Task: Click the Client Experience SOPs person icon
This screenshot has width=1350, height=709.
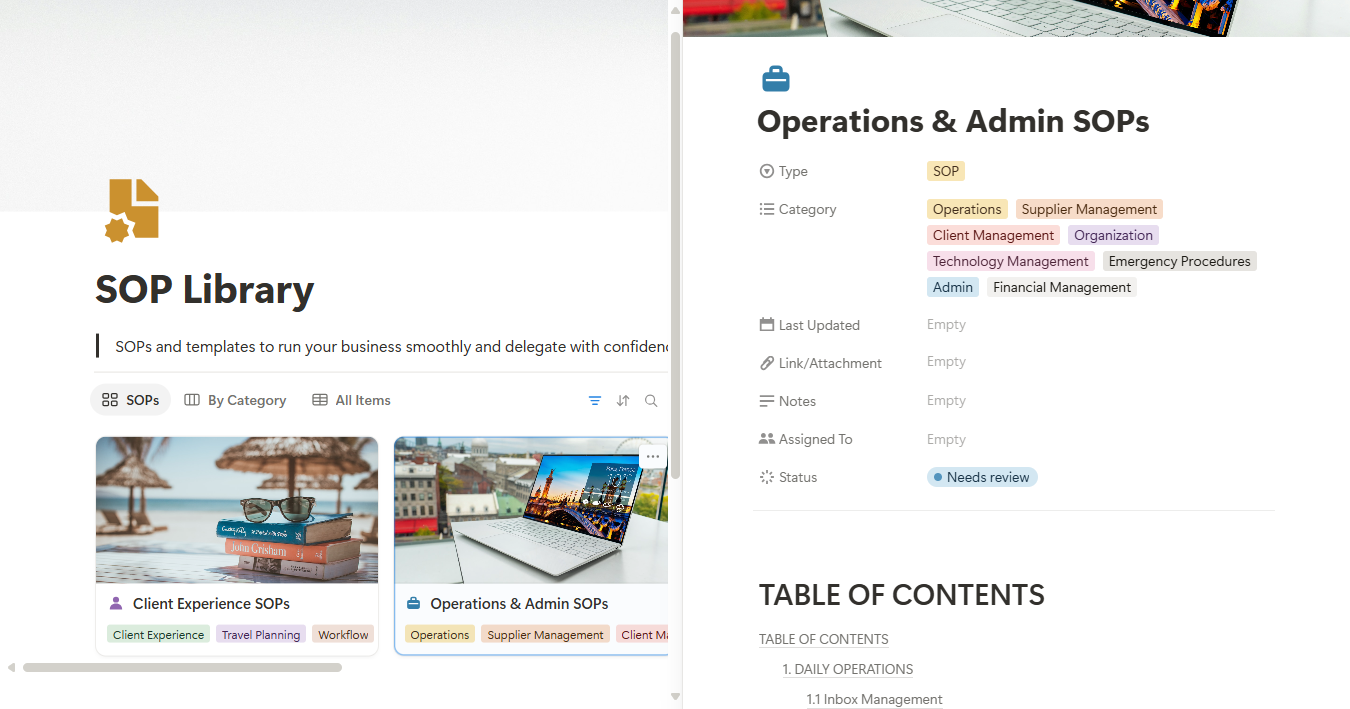Action: pos(115,604)
